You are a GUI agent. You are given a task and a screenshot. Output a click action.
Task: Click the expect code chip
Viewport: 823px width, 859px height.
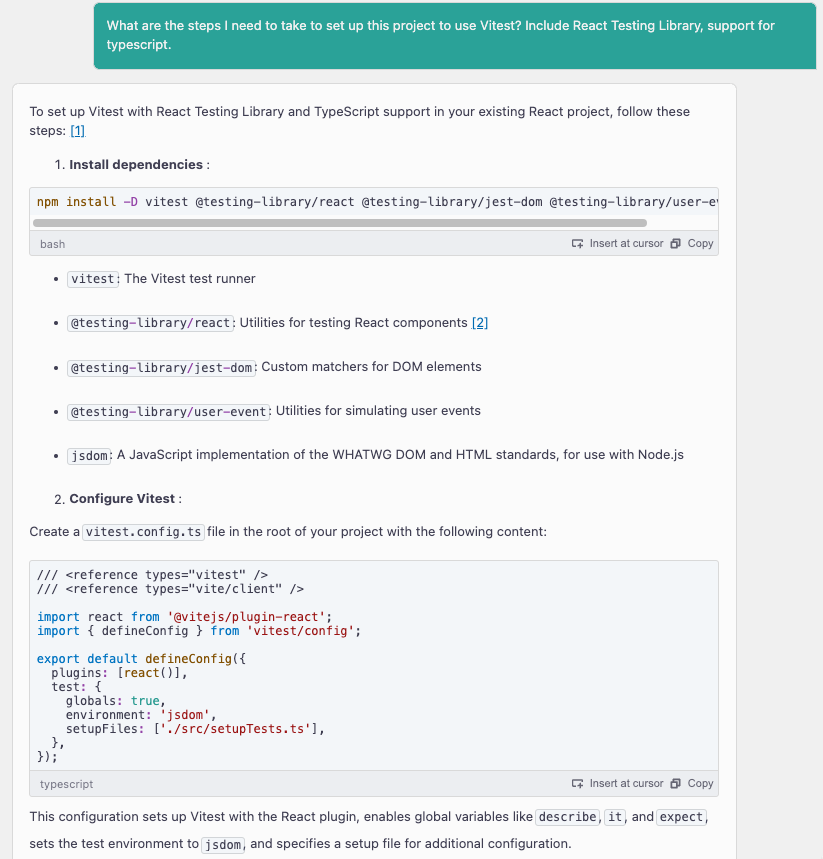point(681,816)
